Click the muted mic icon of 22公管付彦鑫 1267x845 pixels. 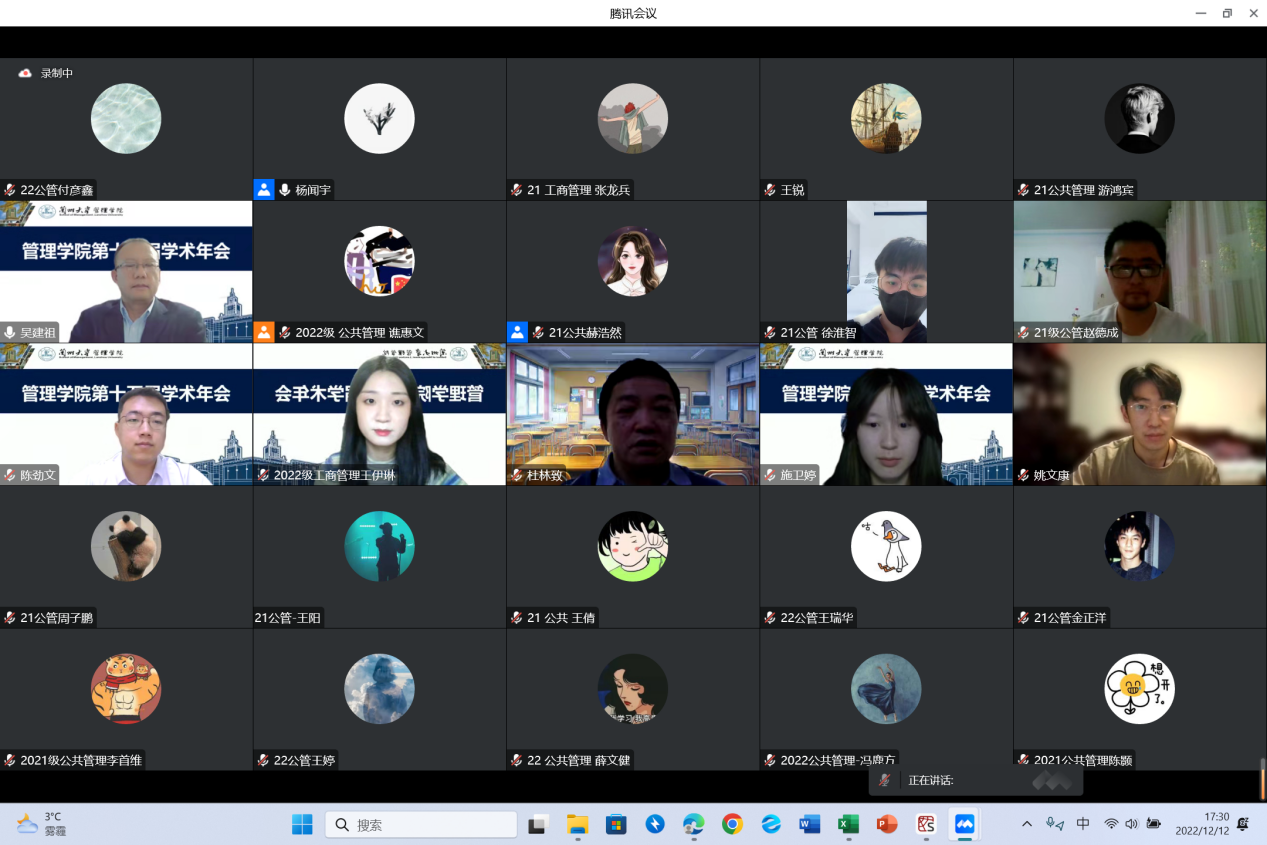pos(10,190)
